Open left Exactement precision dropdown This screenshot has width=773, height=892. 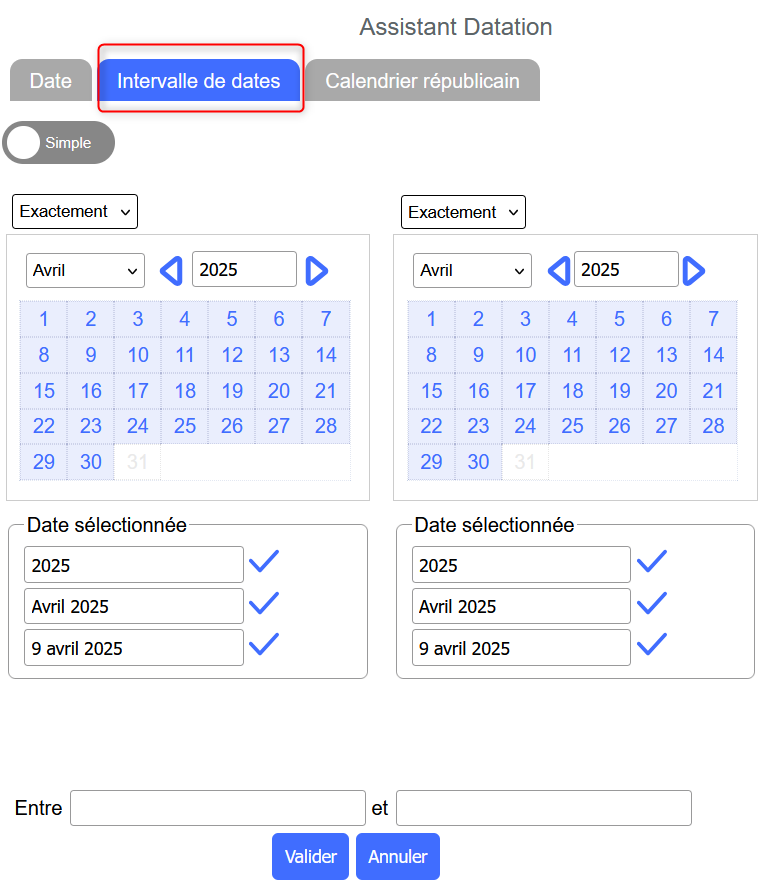pos(75,212)
